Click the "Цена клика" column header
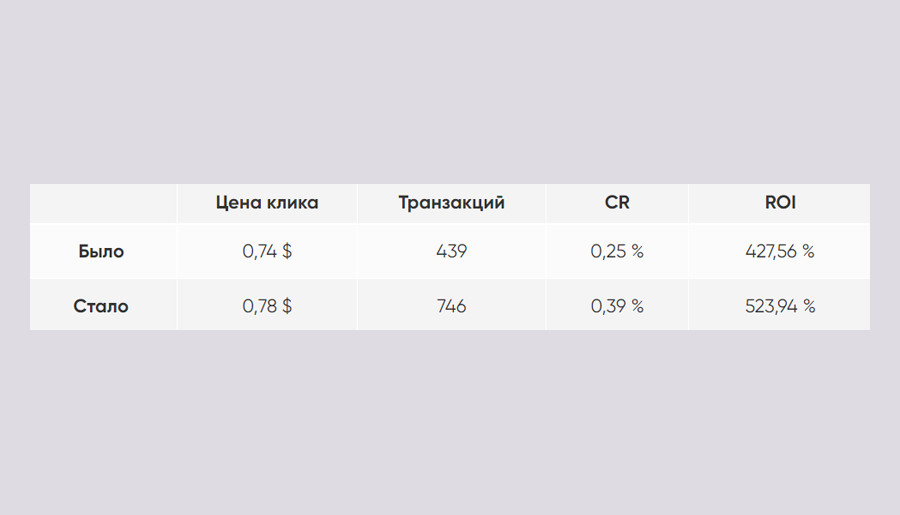Viewport: 900px width, 515px height. pos(267,203)
